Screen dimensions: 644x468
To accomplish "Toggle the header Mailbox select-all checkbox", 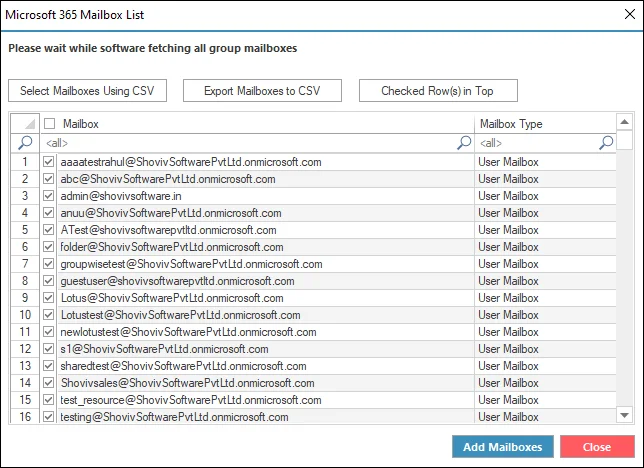I will click(49, 124).
